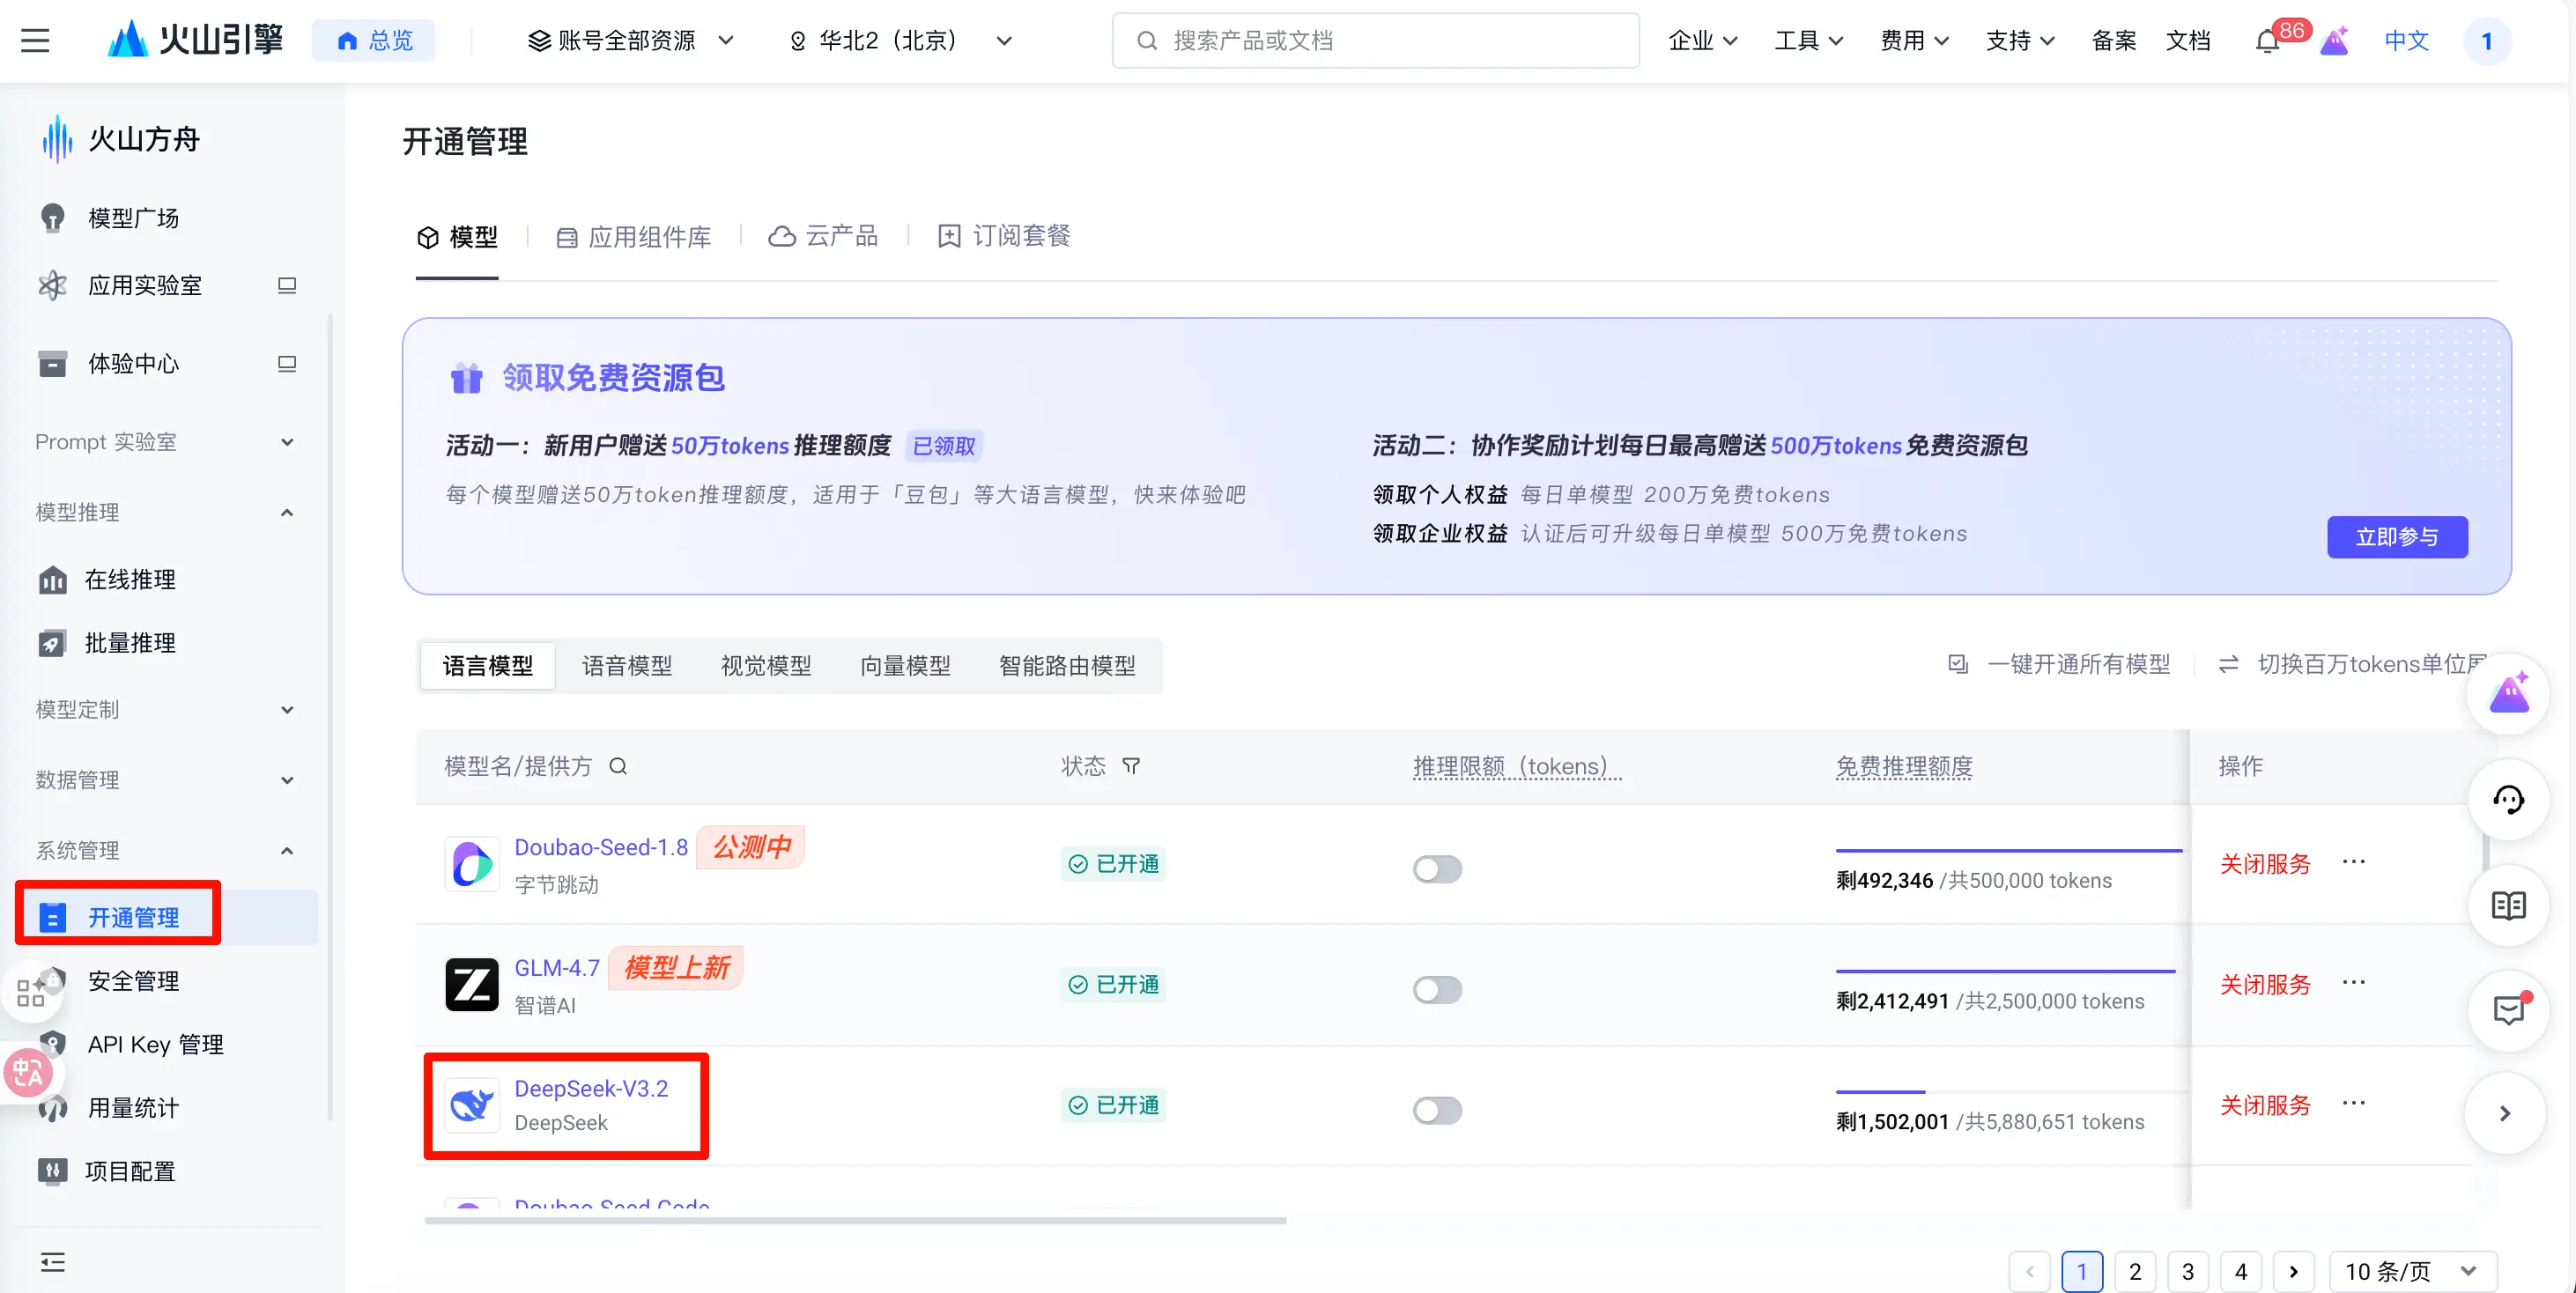Switch to the 语音模型 tab
Image resolution: width=2576 pixels, height=1293 pixels.
[627, 666]
